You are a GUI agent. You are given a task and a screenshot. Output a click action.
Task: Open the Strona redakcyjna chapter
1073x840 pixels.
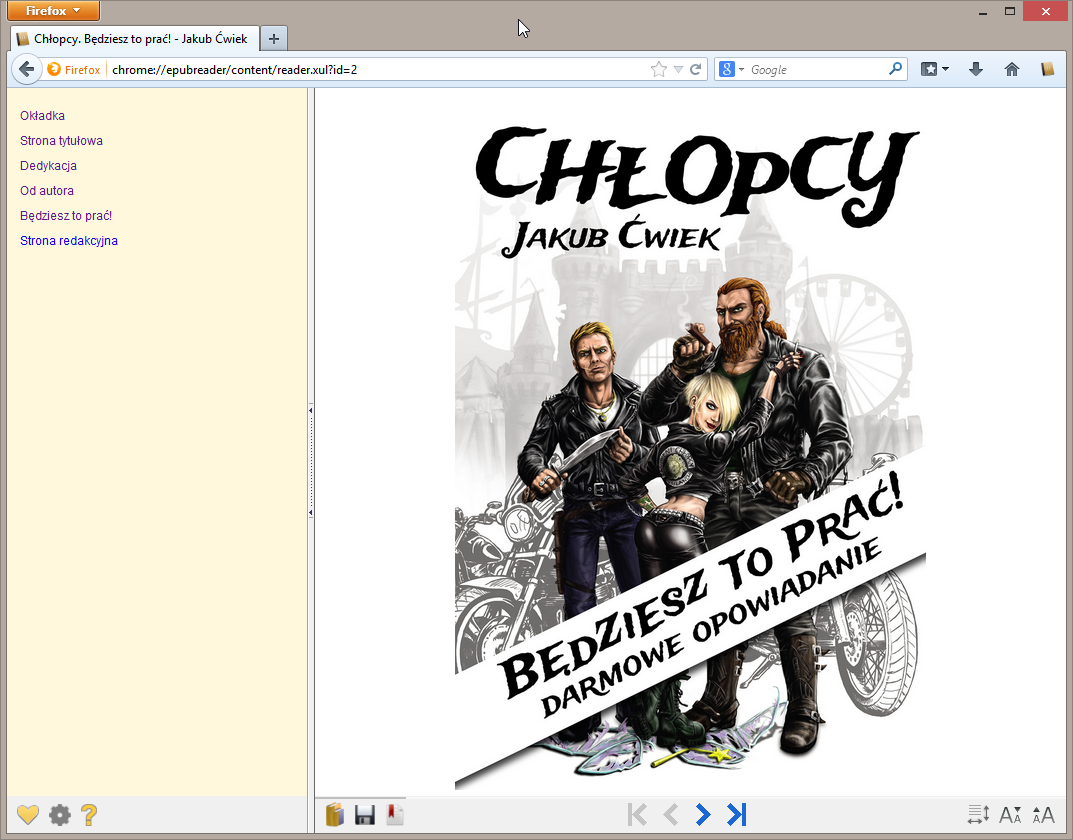(68, 241)
